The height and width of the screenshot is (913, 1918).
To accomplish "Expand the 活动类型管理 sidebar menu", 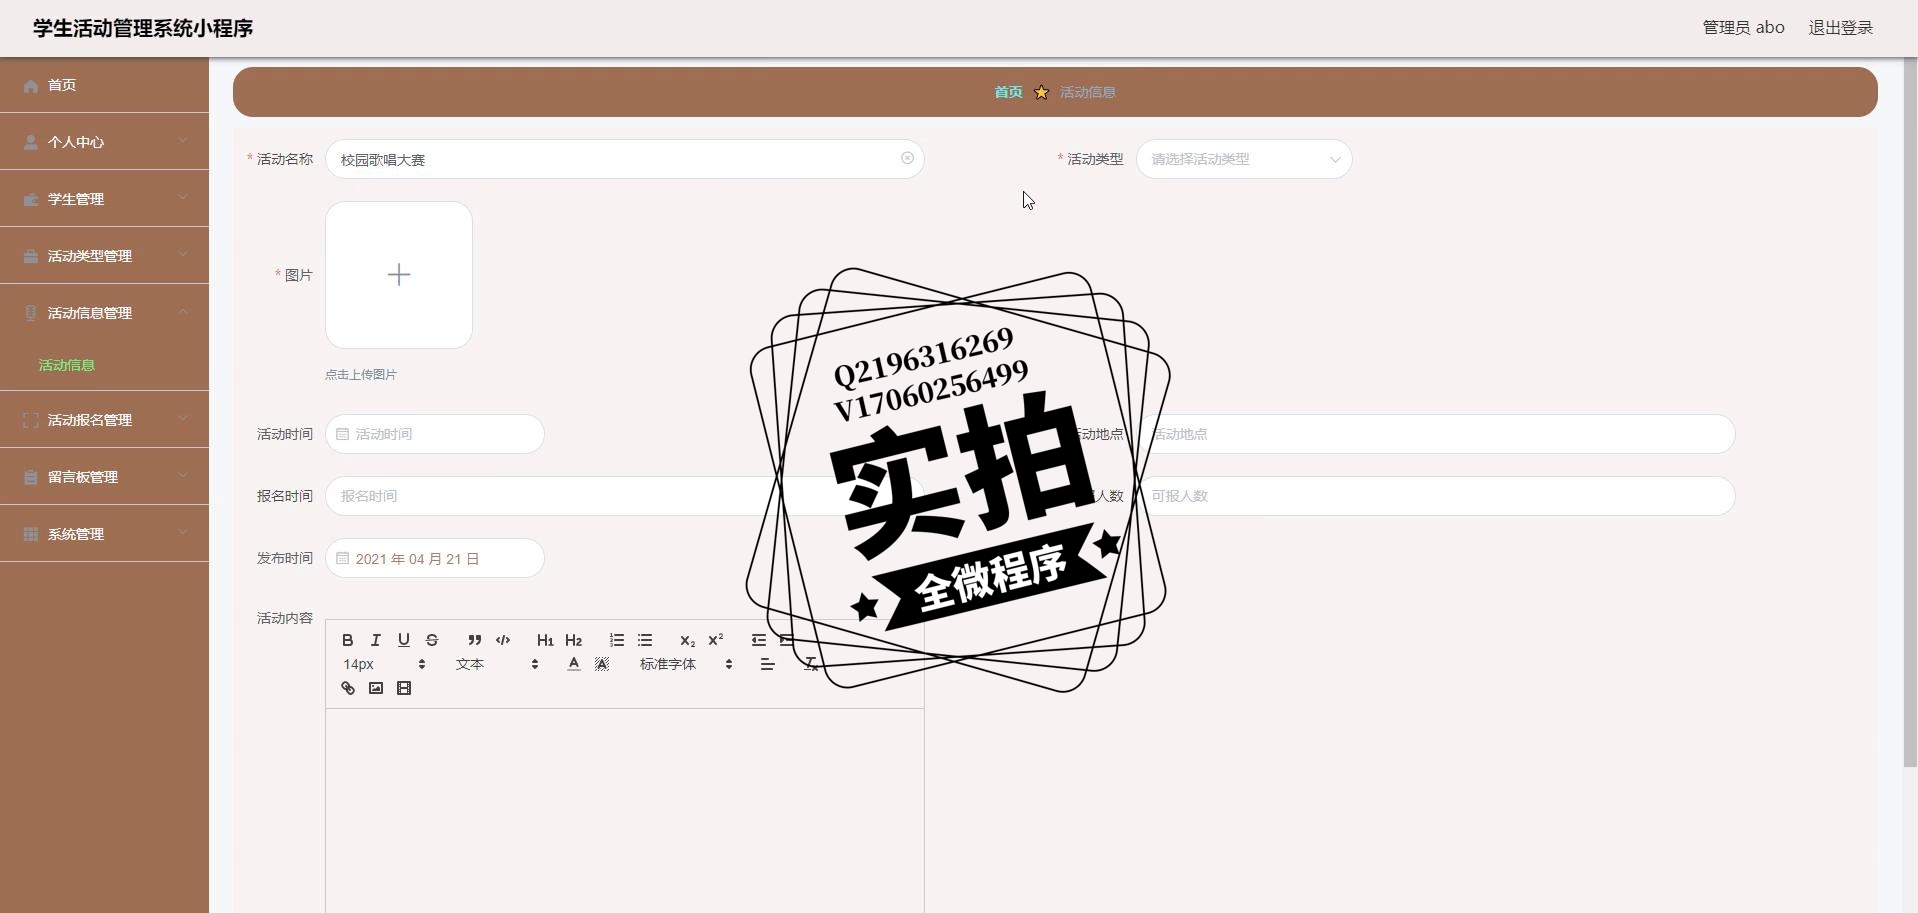I will (105, 256).
